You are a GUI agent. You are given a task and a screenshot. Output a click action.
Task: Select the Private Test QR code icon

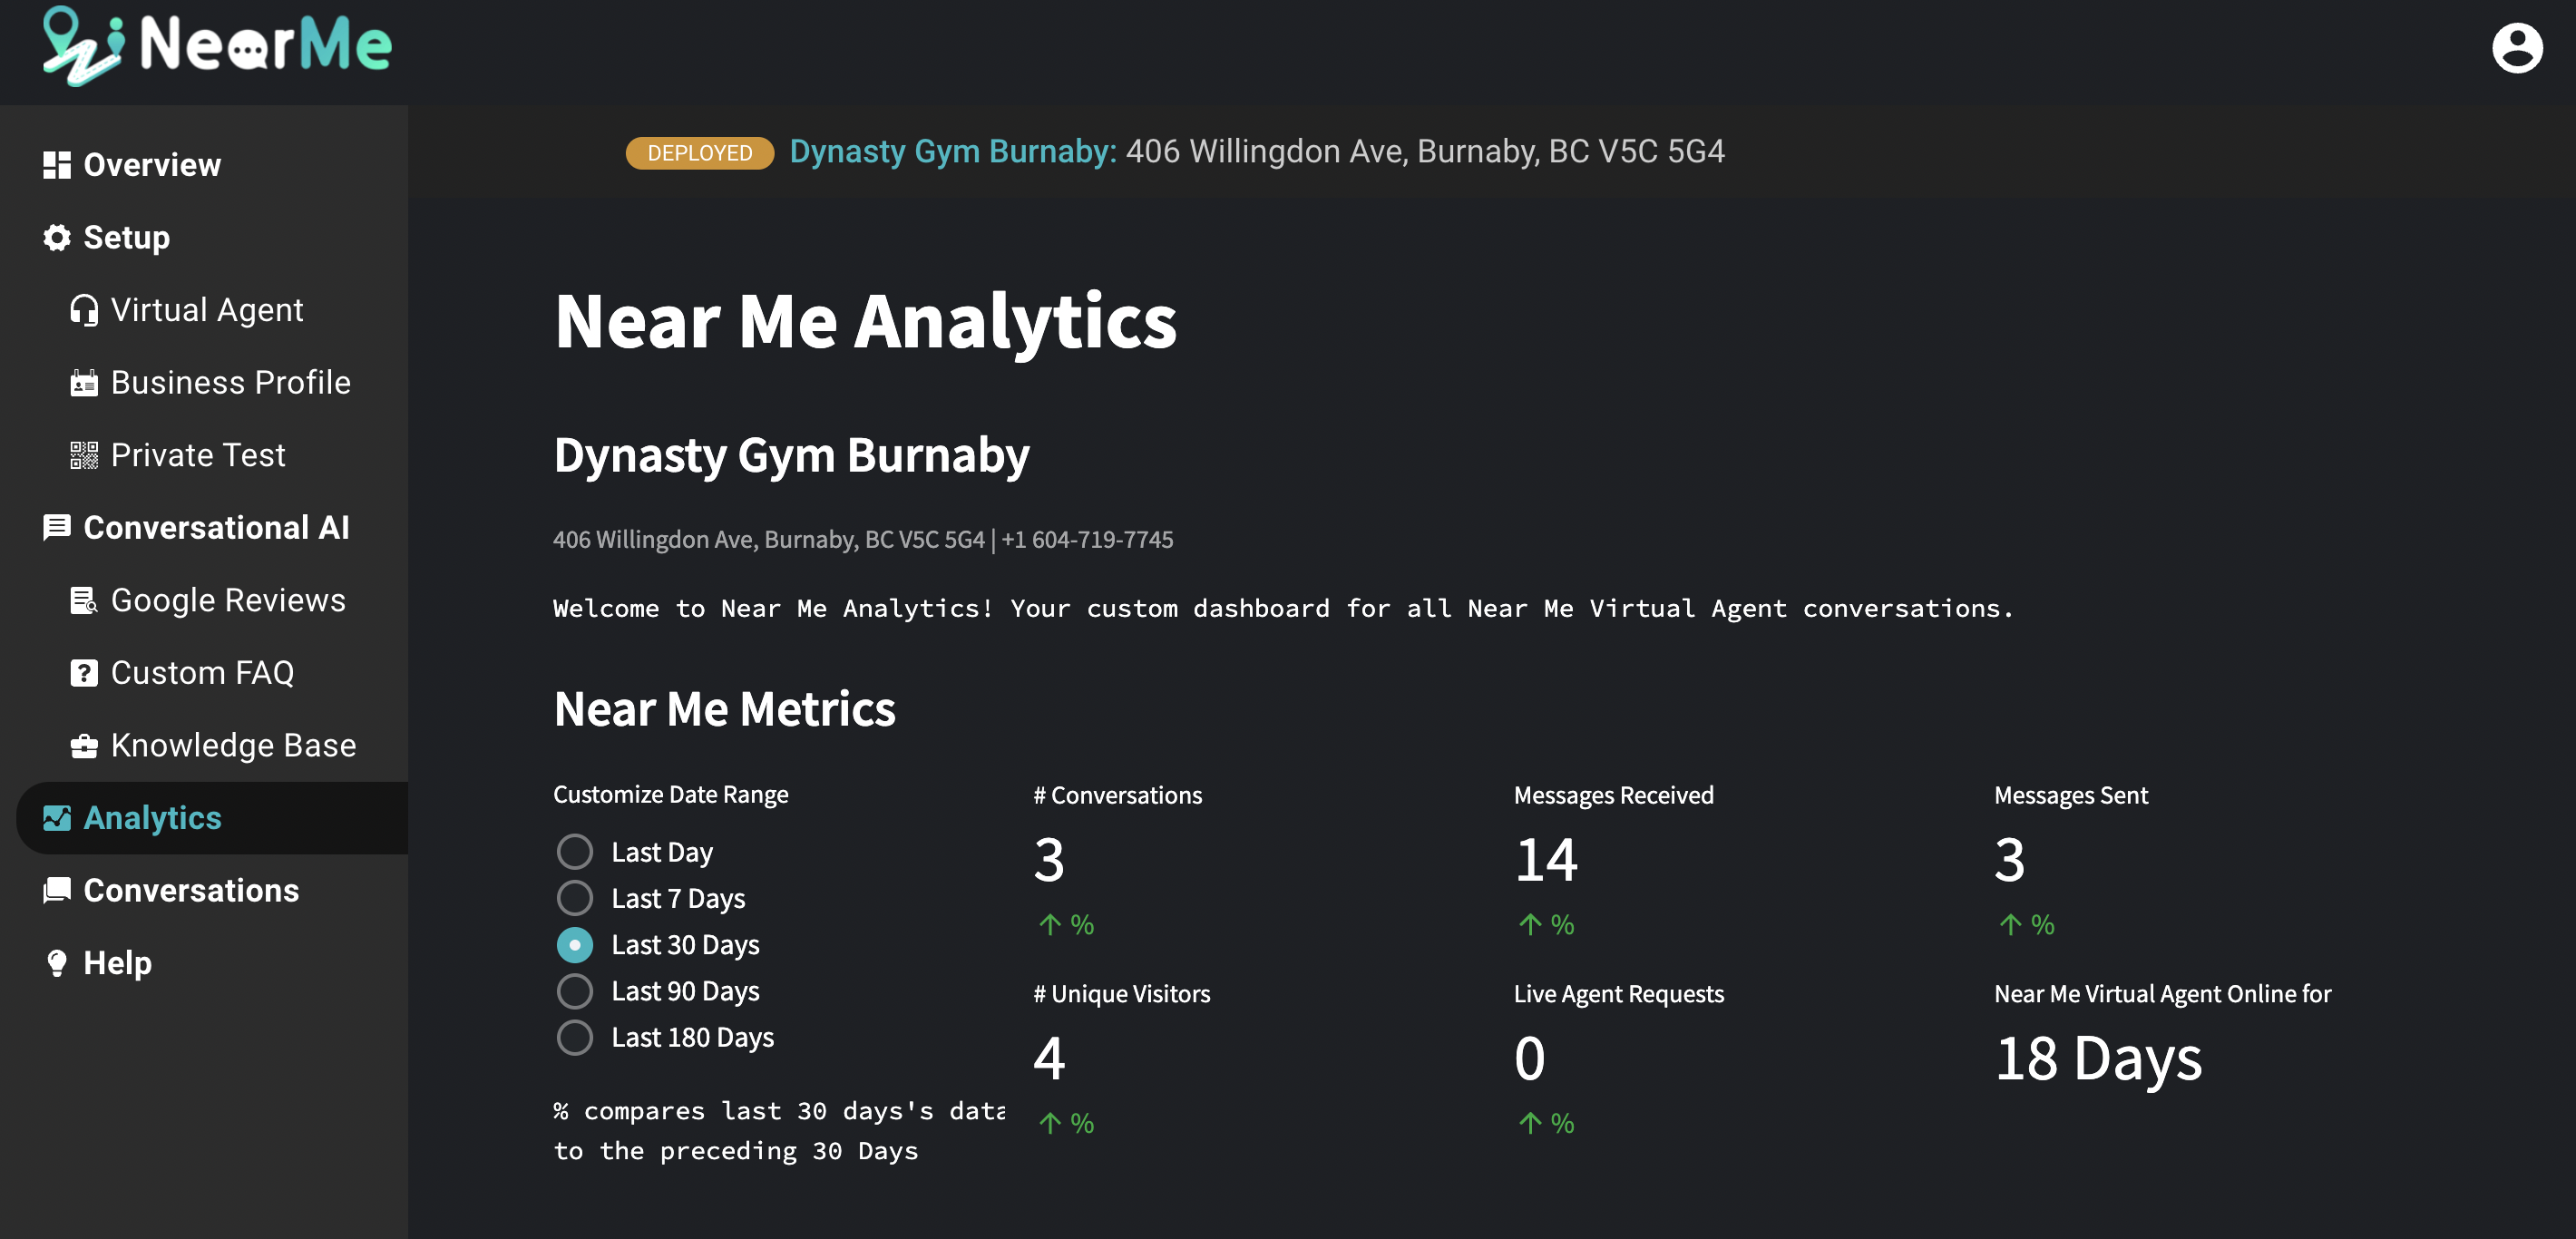[x=83, y=454]
